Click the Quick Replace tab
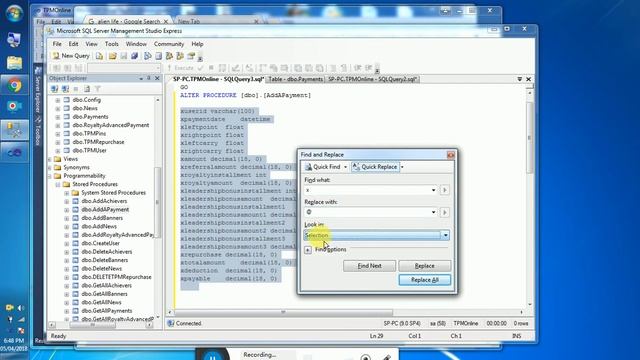640x360 pixels. 375,167
